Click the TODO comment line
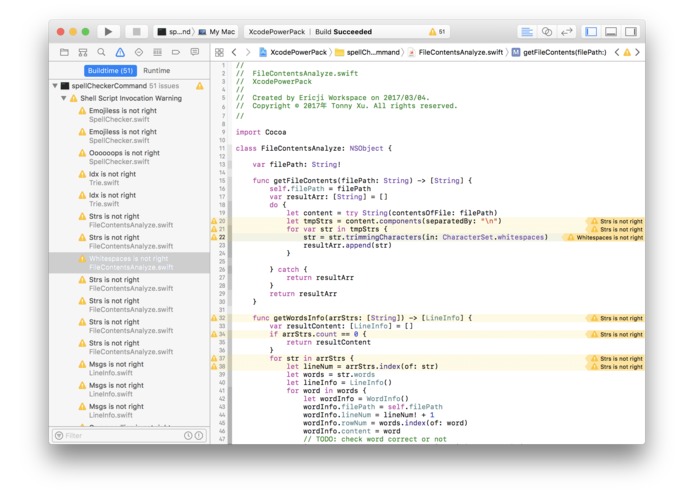The height and width of the screenshot is (494, 695). pyautogui.click(x=375, y=439)
